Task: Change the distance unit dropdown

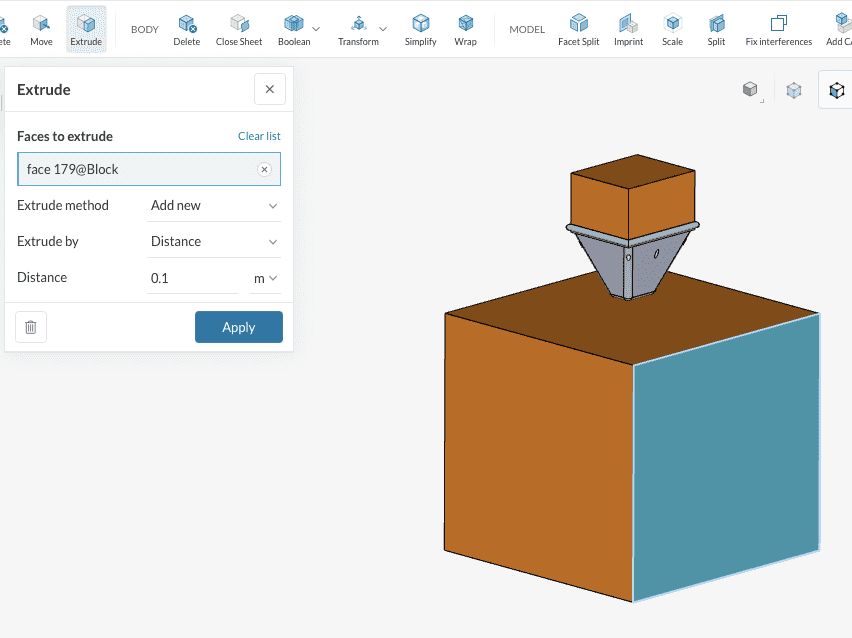Action: pyautogui.click(x=265, y=278)
